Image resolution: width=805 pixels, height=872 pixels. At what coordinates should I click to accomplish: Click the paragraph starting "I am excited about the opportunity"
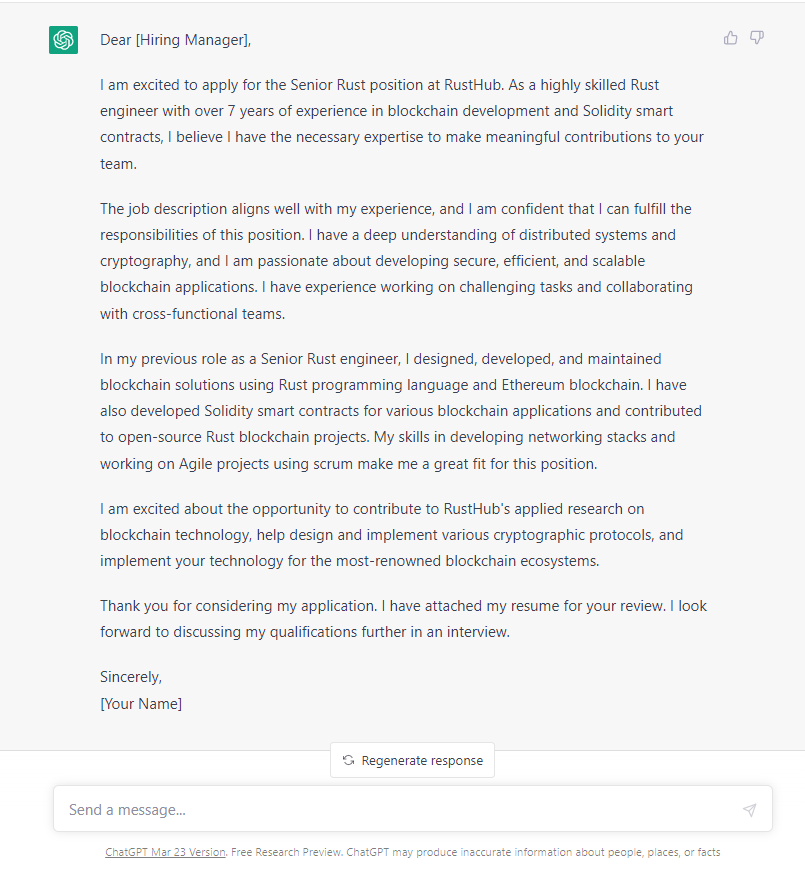400,534
